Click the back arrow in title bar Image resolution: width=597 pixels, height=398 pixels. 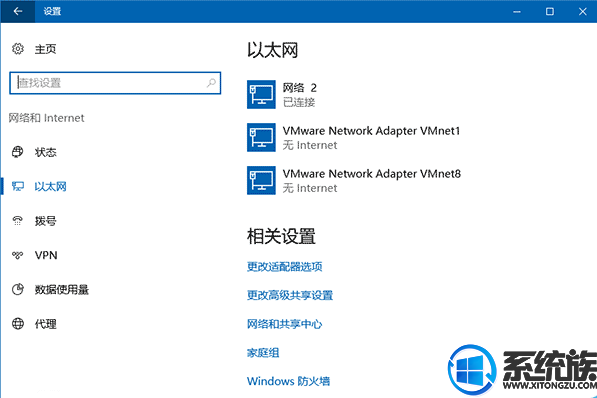pyautogui.click(x=18, y=11)
